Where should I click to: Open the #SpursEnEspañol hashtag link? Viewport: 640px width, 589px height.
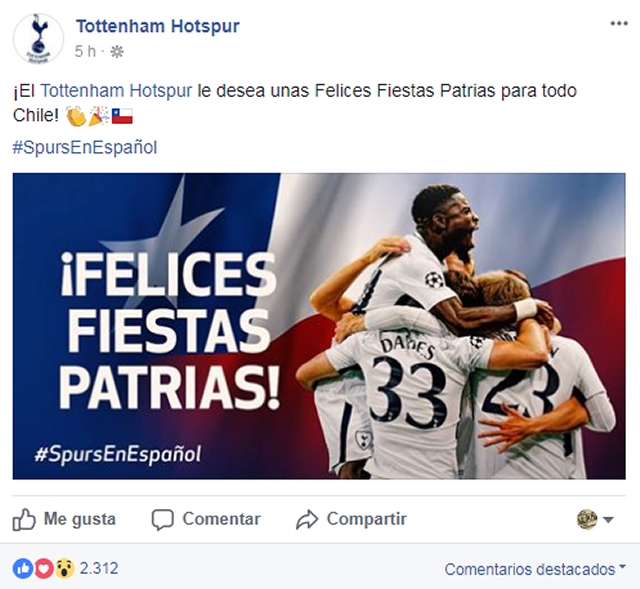pos(85,147)
